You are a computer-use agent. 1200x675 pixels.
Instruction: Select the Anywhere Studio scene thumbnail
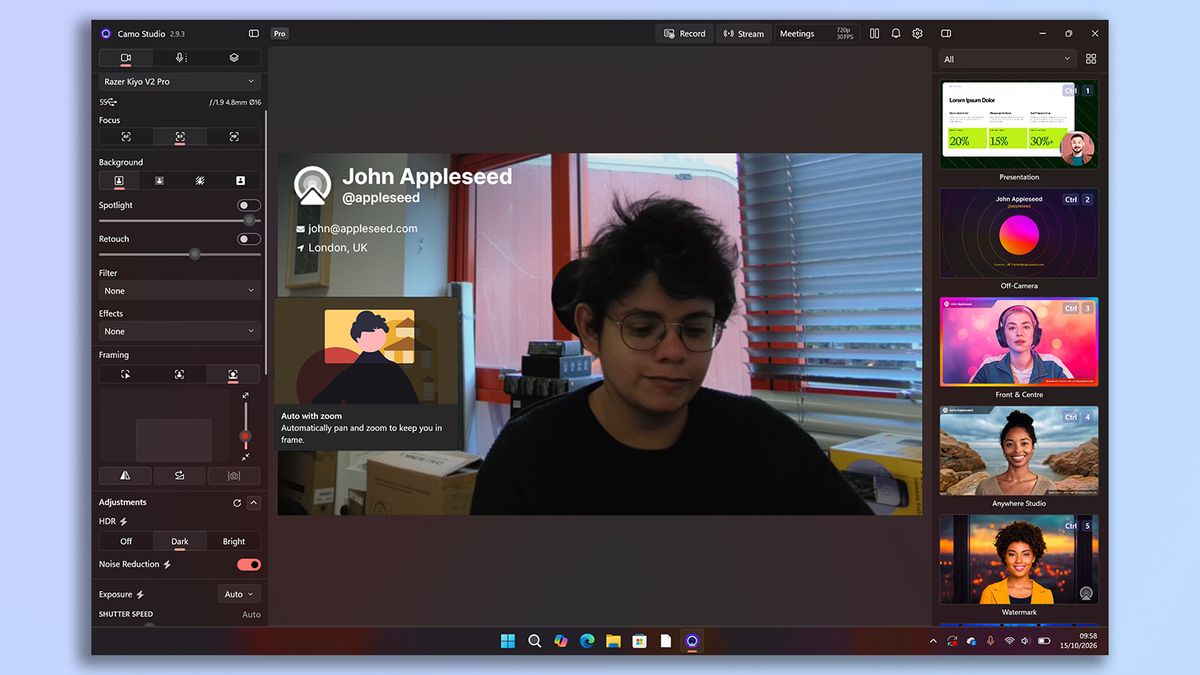[1019, 450]
